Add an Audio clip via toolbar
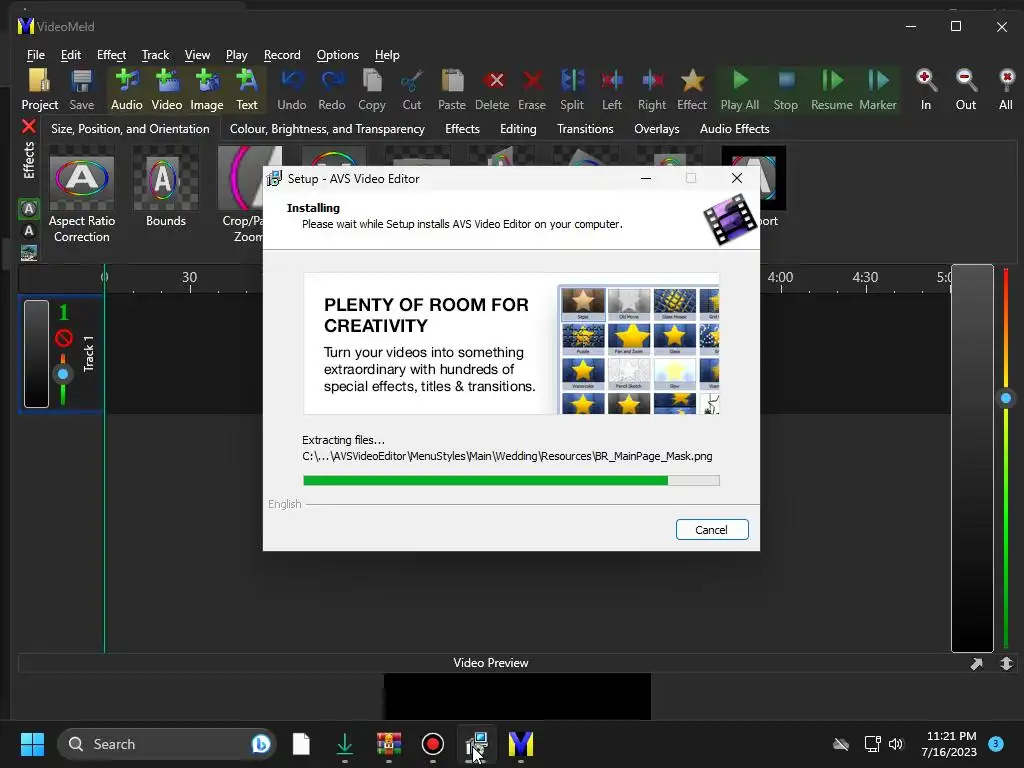Image resolution: width=1024 pixels, height=768 pixels. point(127,89)
